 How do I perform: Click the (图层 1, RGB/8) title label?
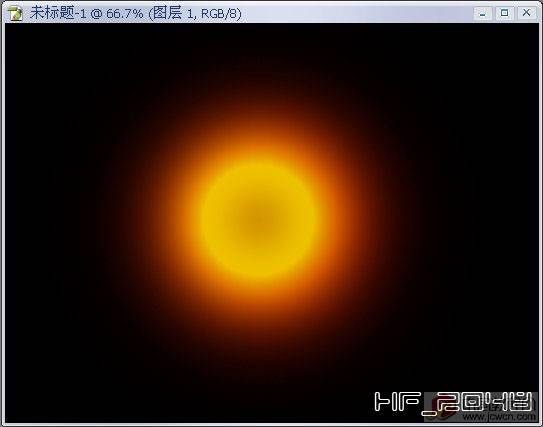(x=195, y=14)
